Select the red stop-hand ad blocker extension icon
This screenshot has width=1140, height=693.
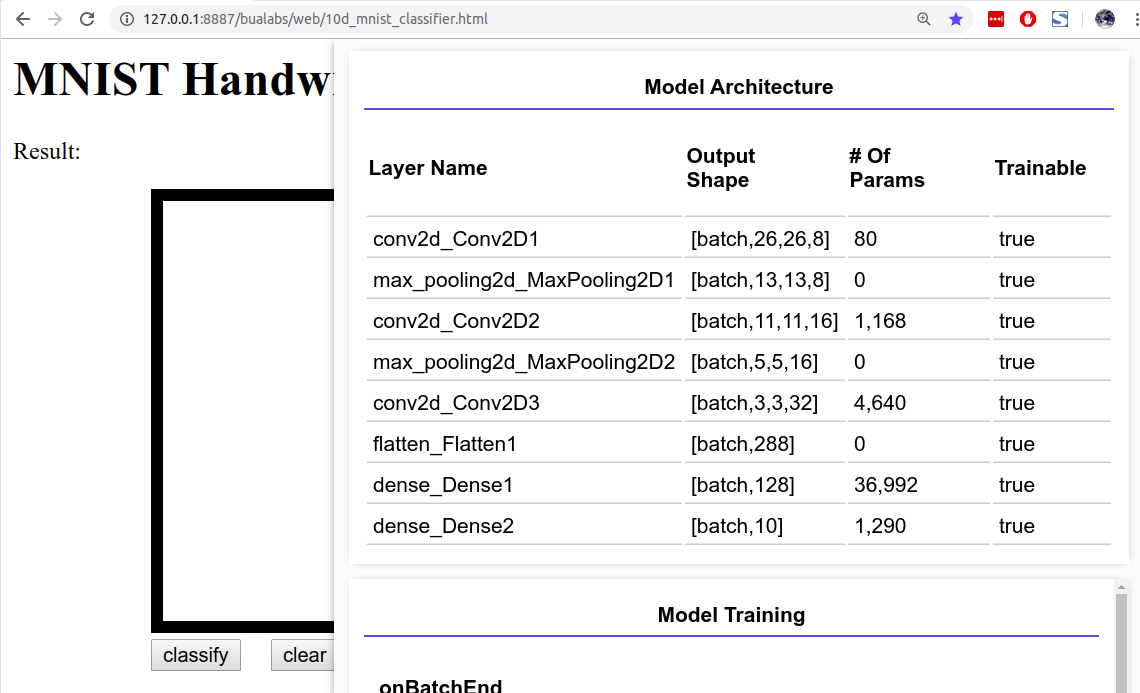point(1028,18)
